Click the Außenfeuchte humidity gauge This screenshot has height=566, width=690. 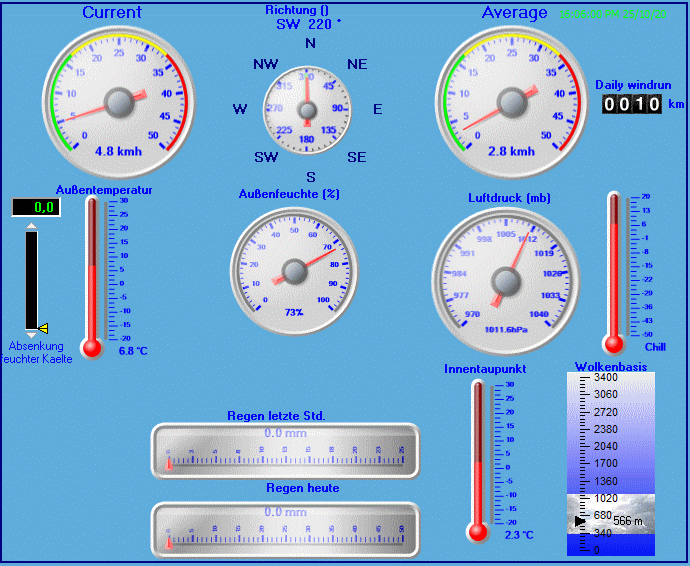click(x=294, y=271)
